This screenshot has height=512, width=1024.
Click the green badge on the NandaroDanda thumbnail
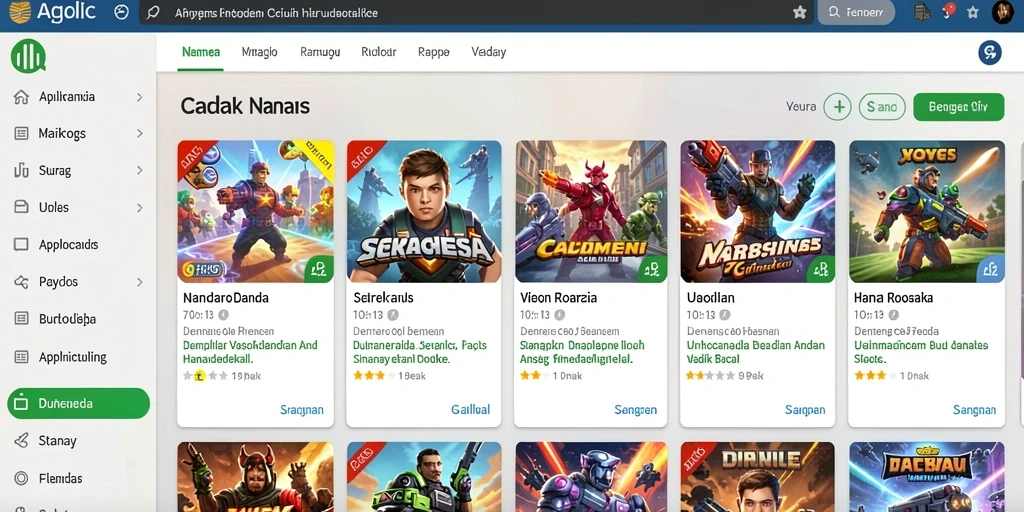pyautogui.click(x=319, y=268)
